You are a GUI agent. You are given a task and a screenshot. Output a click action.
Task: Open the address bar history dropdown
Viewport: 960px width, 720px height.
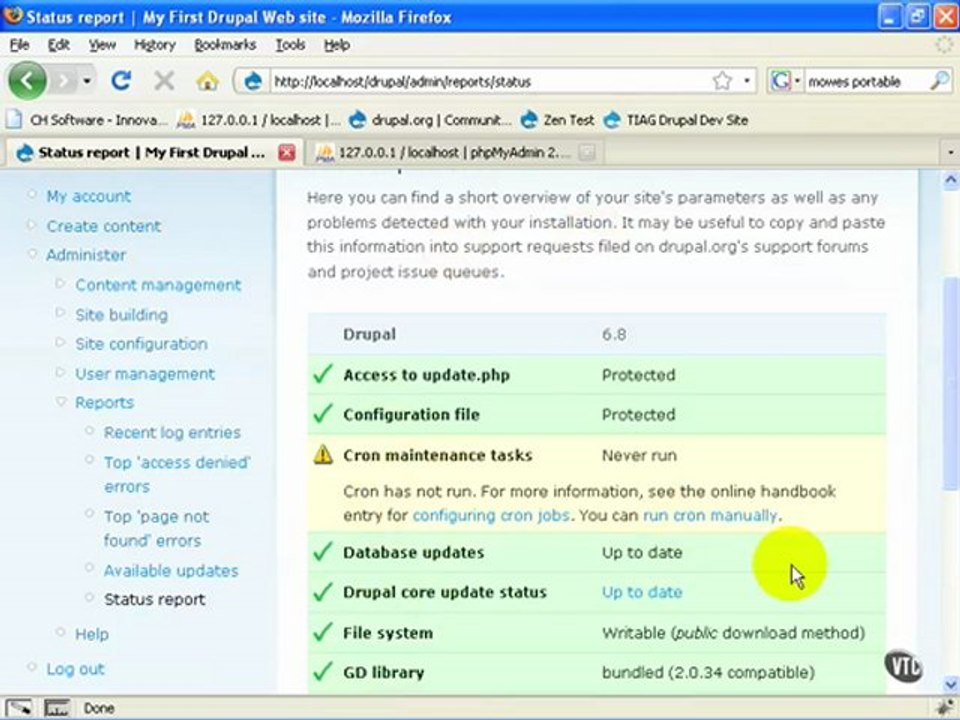[747, 81]
